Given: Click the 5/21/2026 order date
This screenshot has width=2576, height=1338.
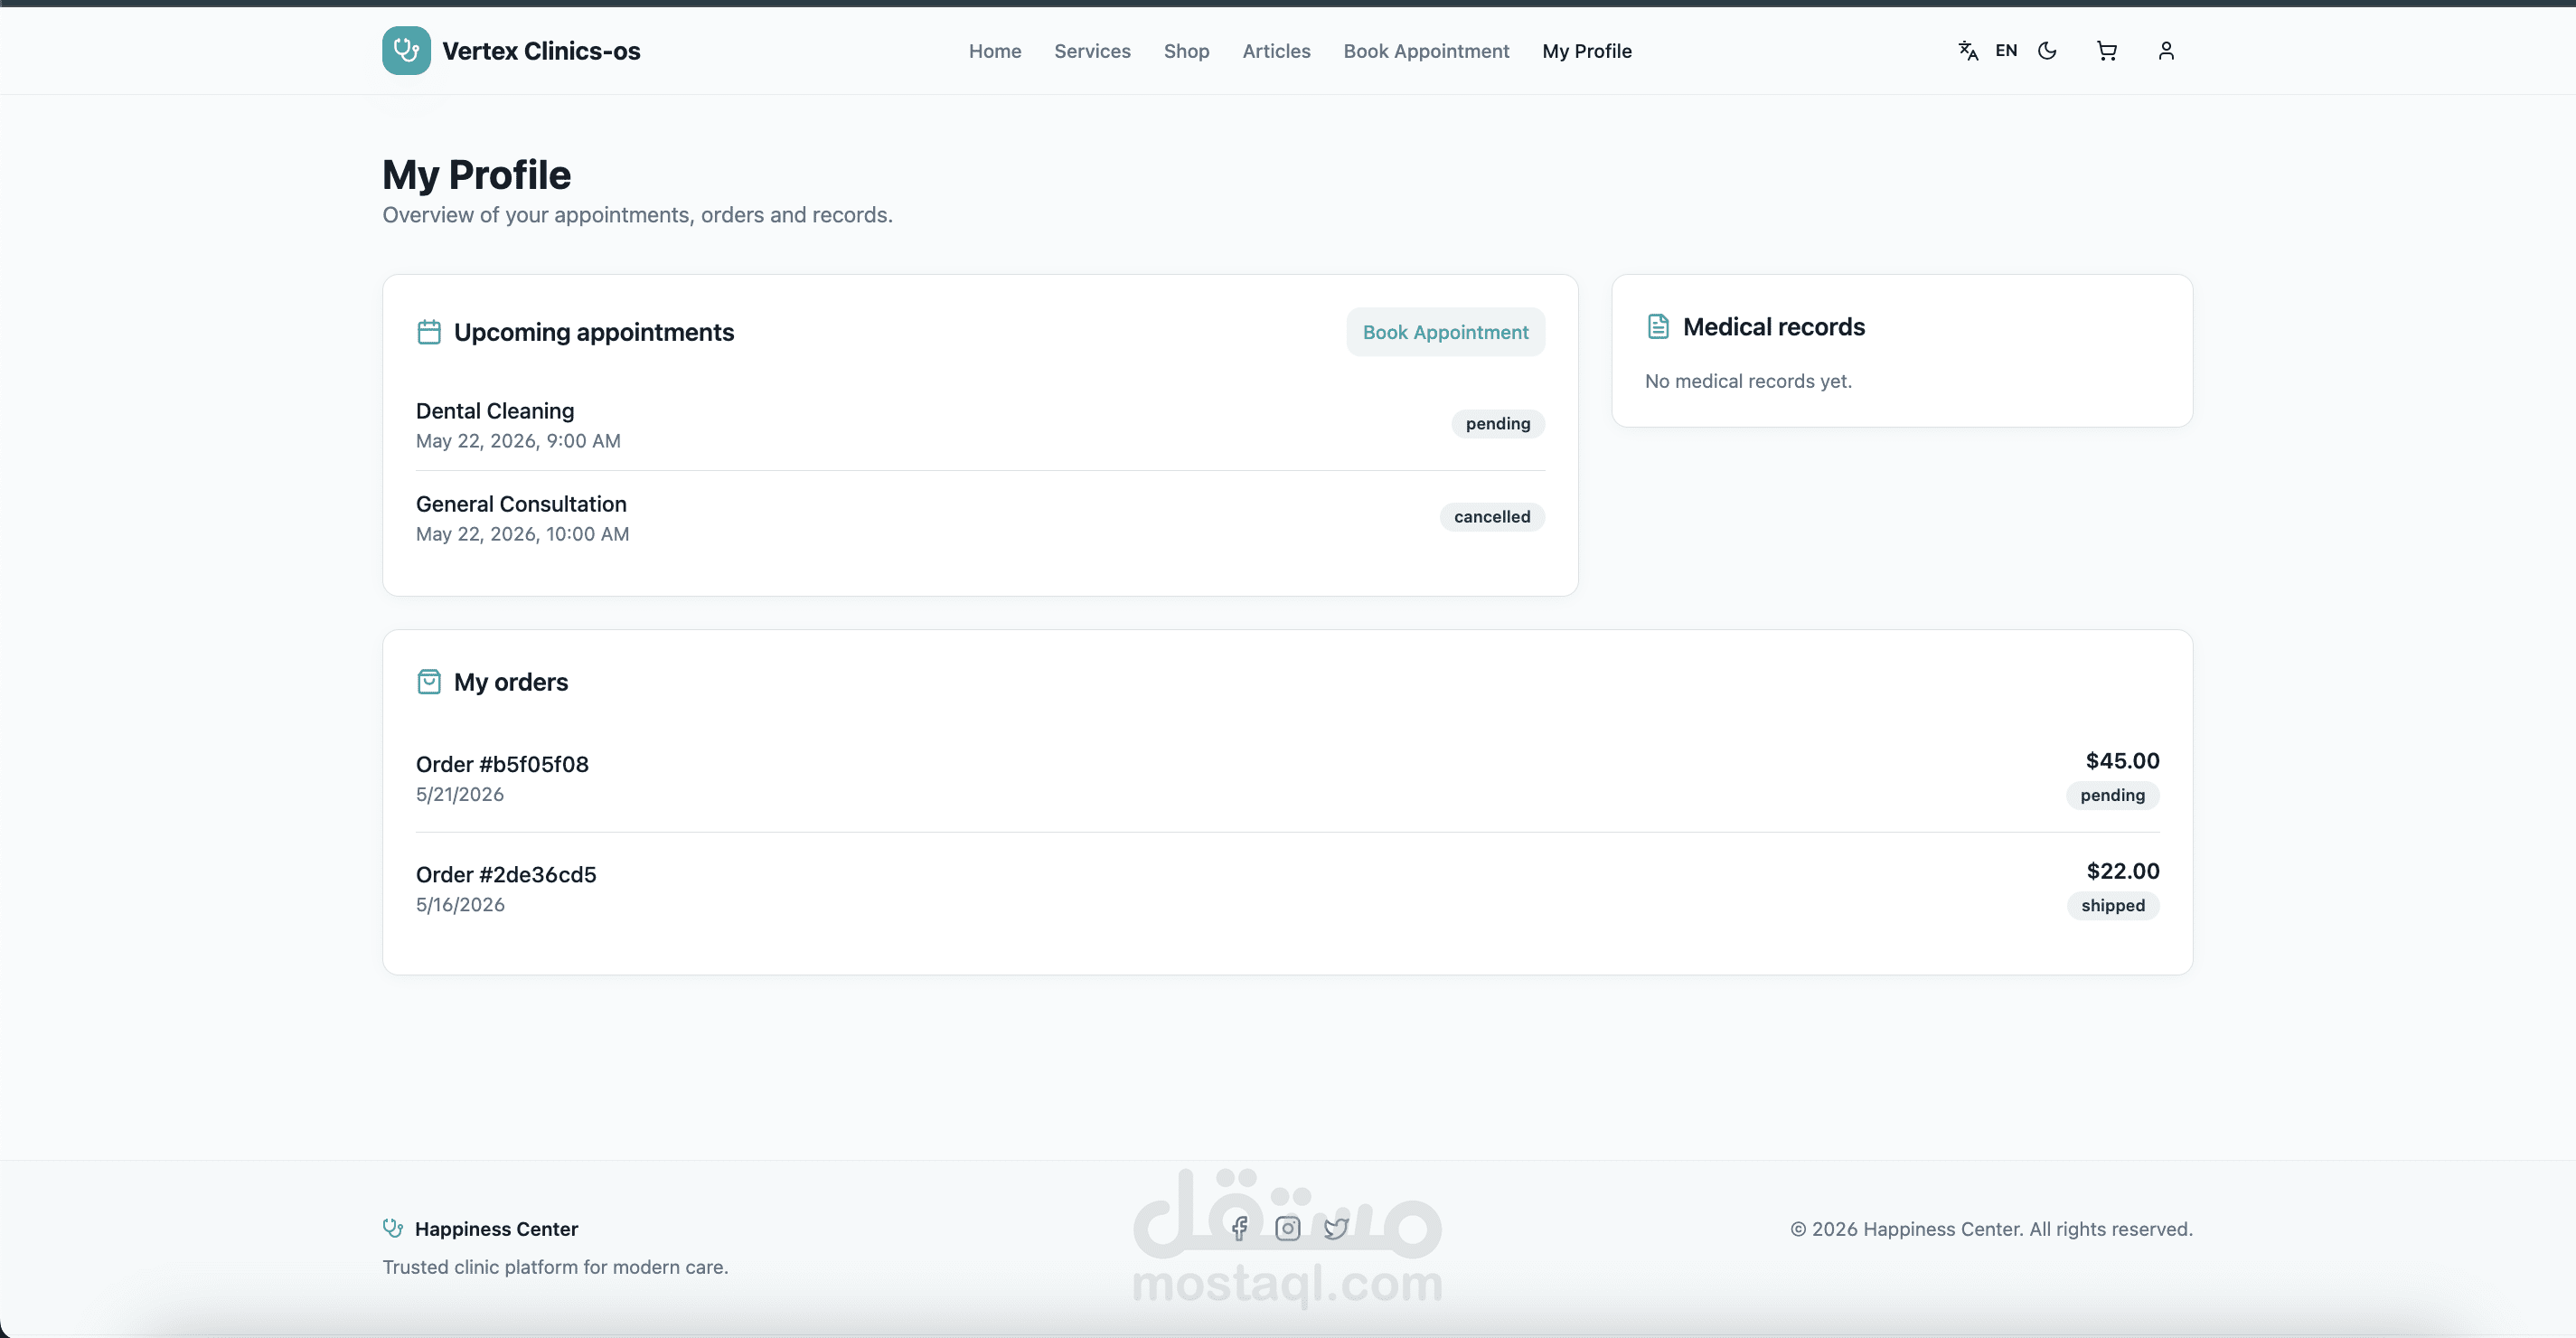Looking at the screenshot, I should pos(460,794).
